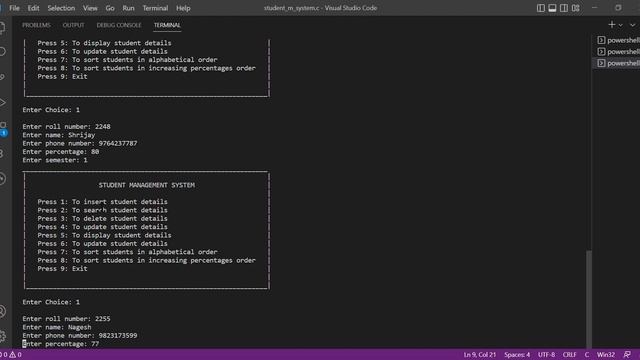The height and width of the screenshot is (360, 640).
Task: Click the line 'Enter phone number: 9823173599'
Action: point(80,336)
